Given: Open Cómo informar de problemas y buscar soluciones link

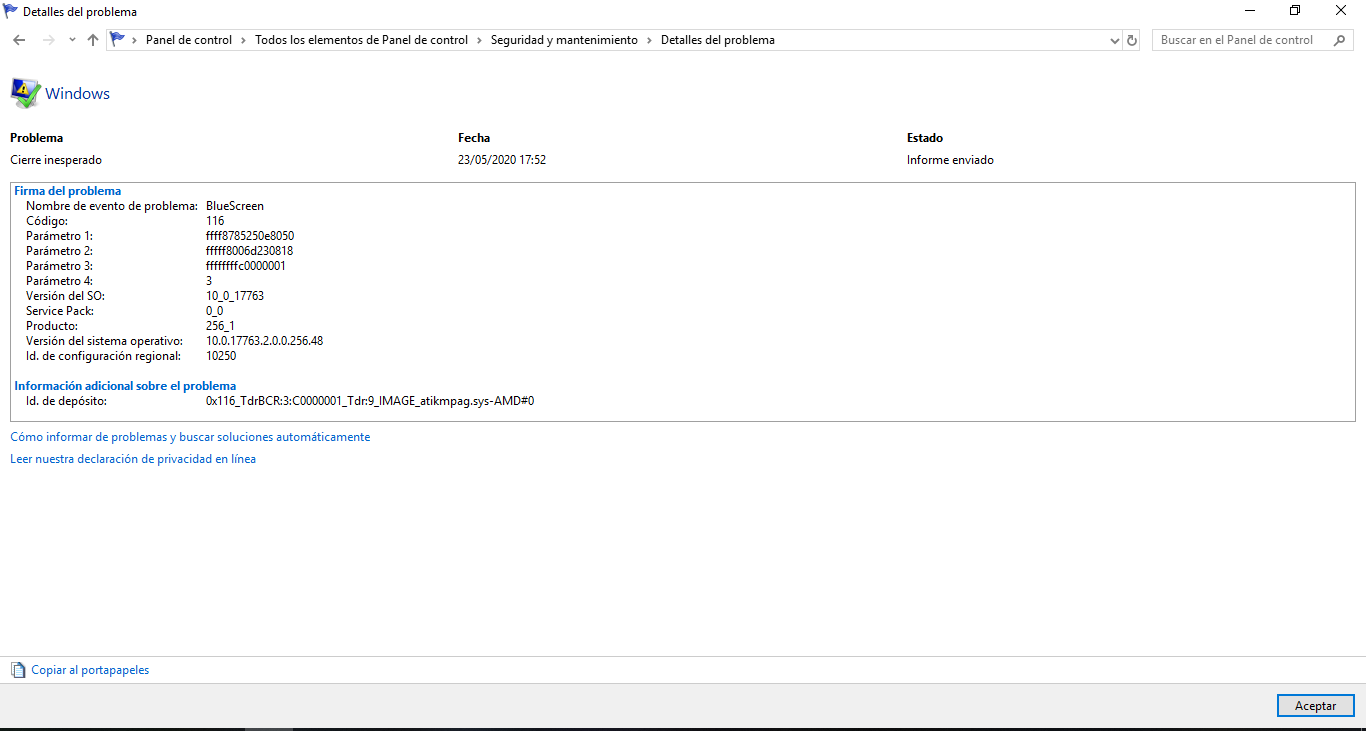Looking at the screenshot, I should click(190, 437).
